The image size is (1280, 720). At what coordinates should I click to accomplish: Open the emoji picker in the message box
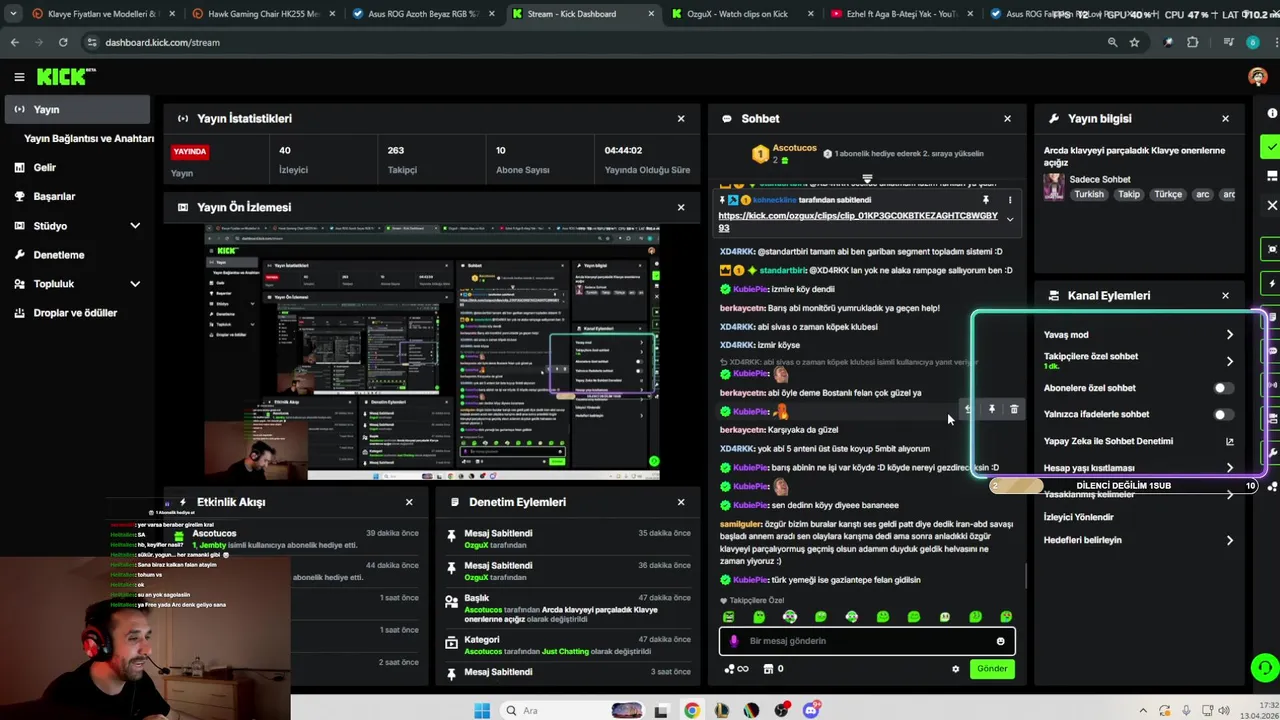pyautogui.click(x=1000, y=641)
